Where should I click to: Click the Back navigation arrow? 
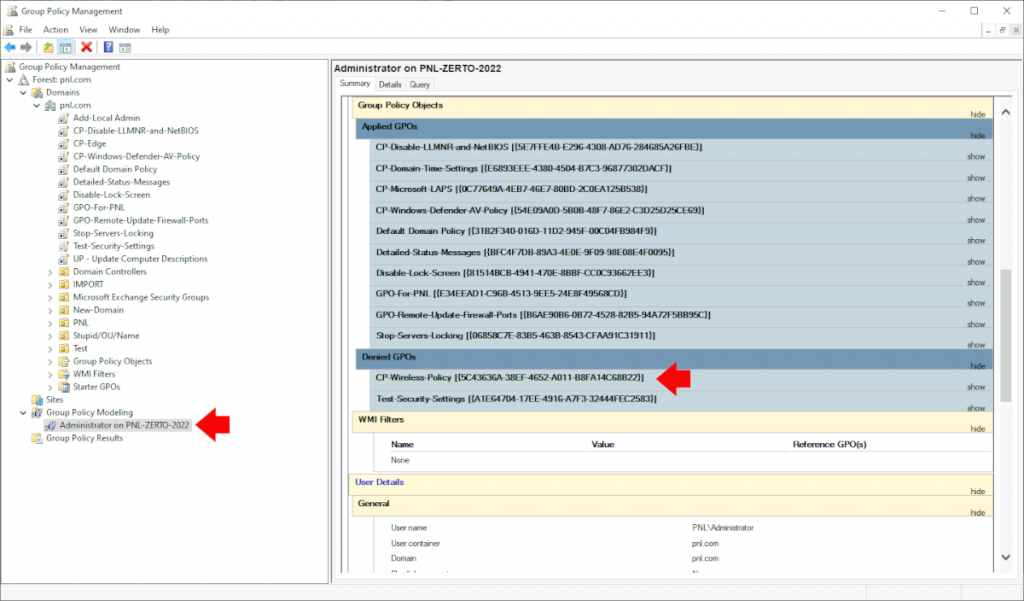pos(10,46)
